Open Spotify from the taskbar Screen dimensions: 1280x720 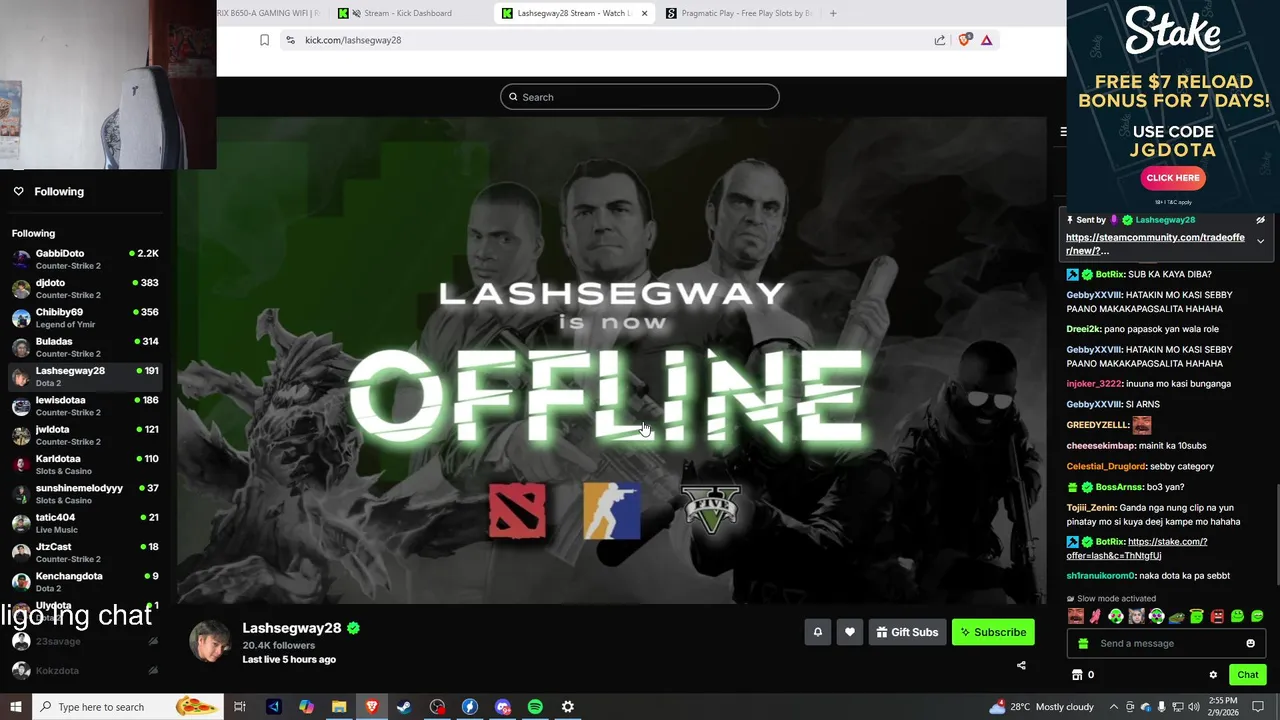point(535,707)
